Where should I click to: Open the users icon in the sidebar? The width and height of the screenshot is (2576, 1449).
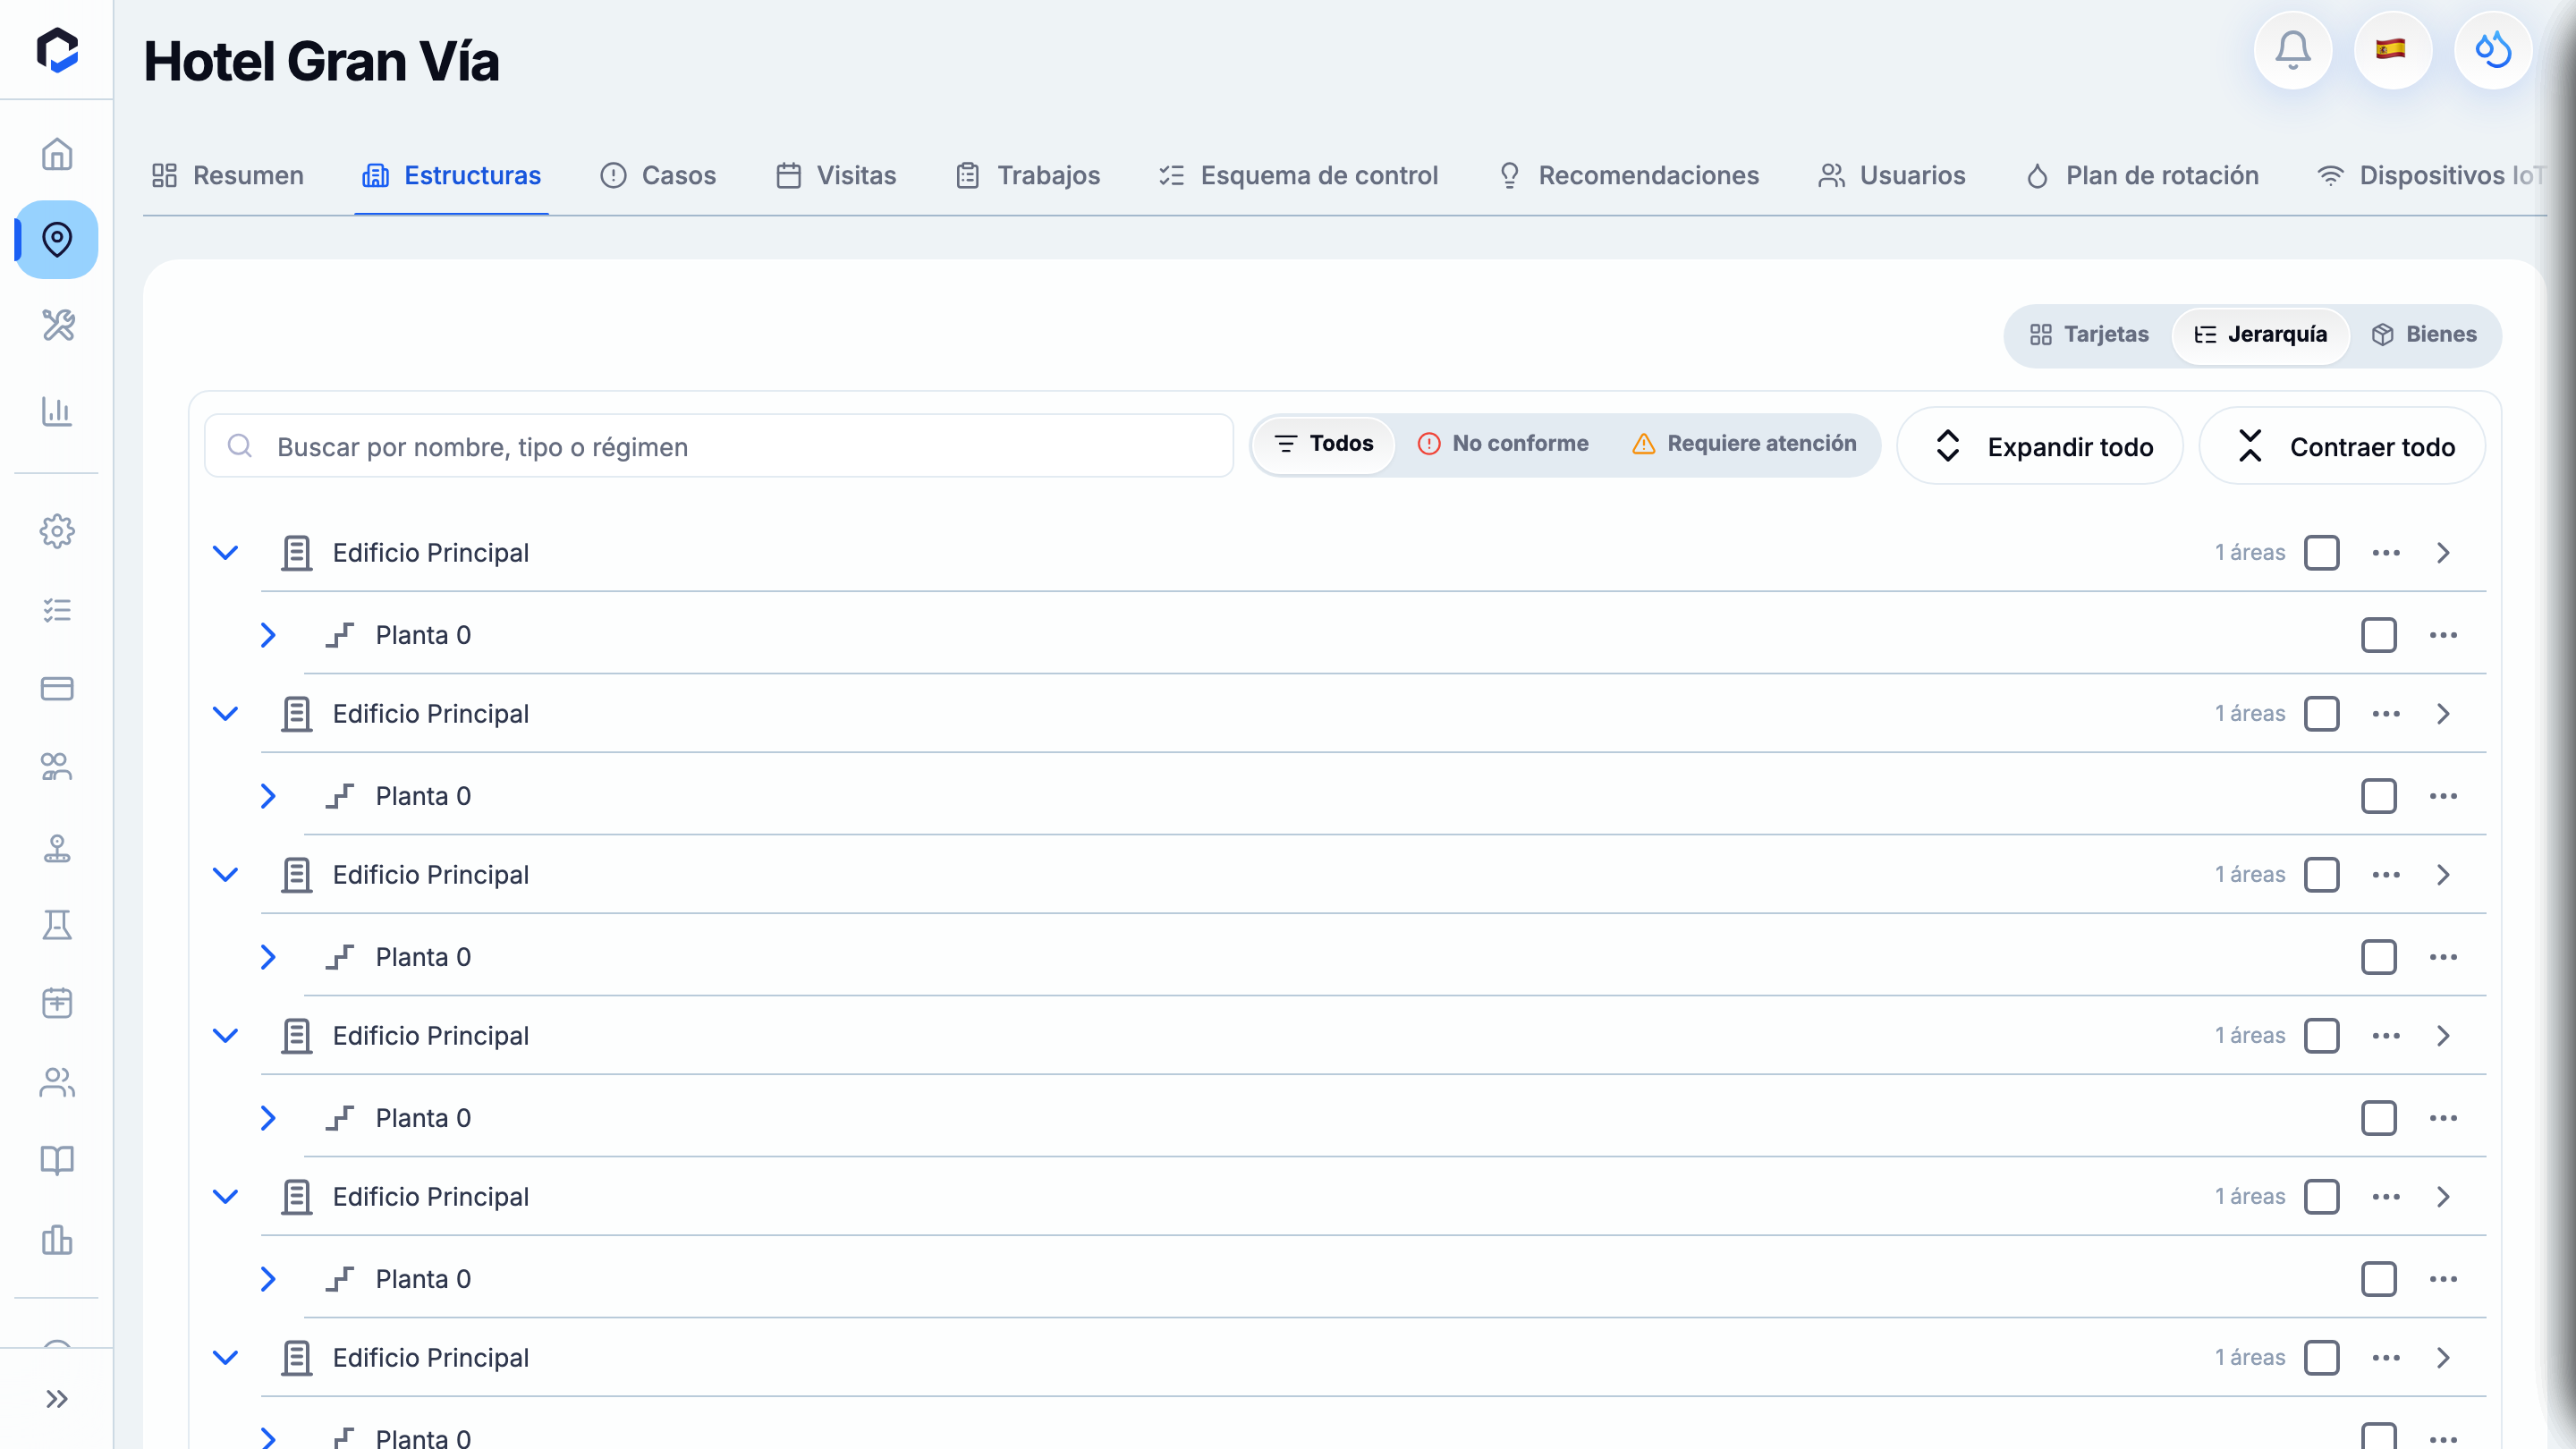pyautogui.click(x=57, y=1082)
